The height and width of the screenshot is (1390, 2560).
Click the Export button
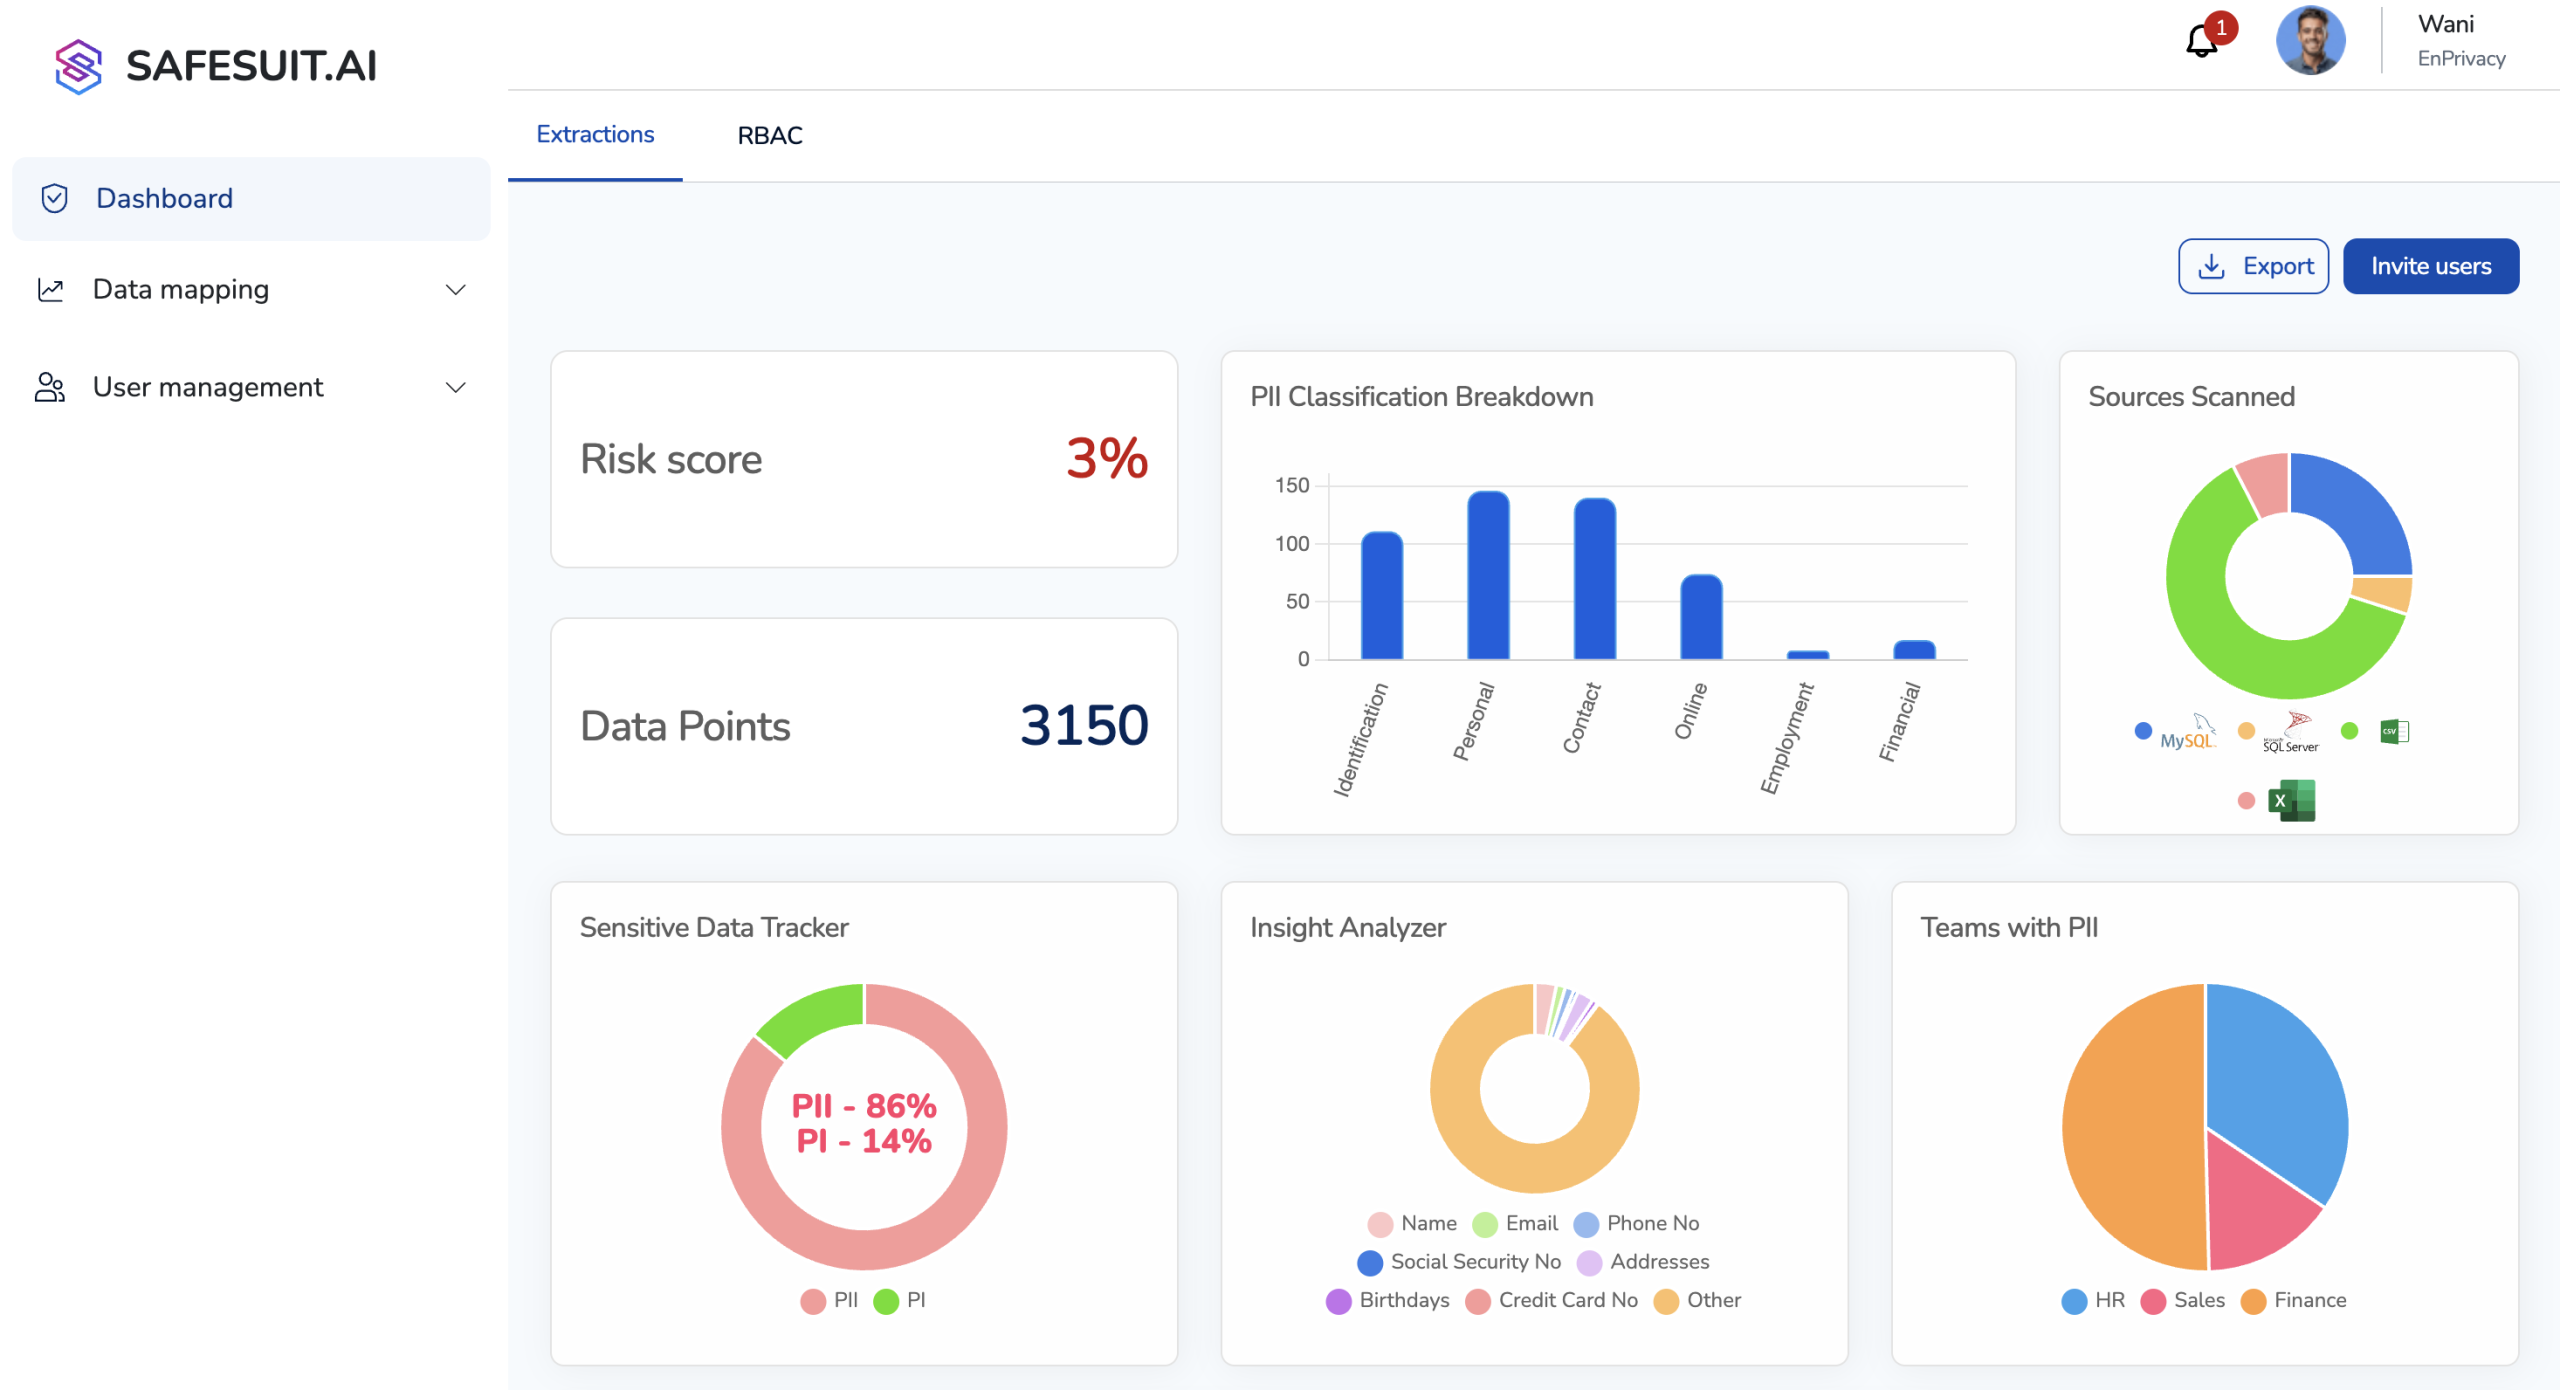click(2253, 266)
